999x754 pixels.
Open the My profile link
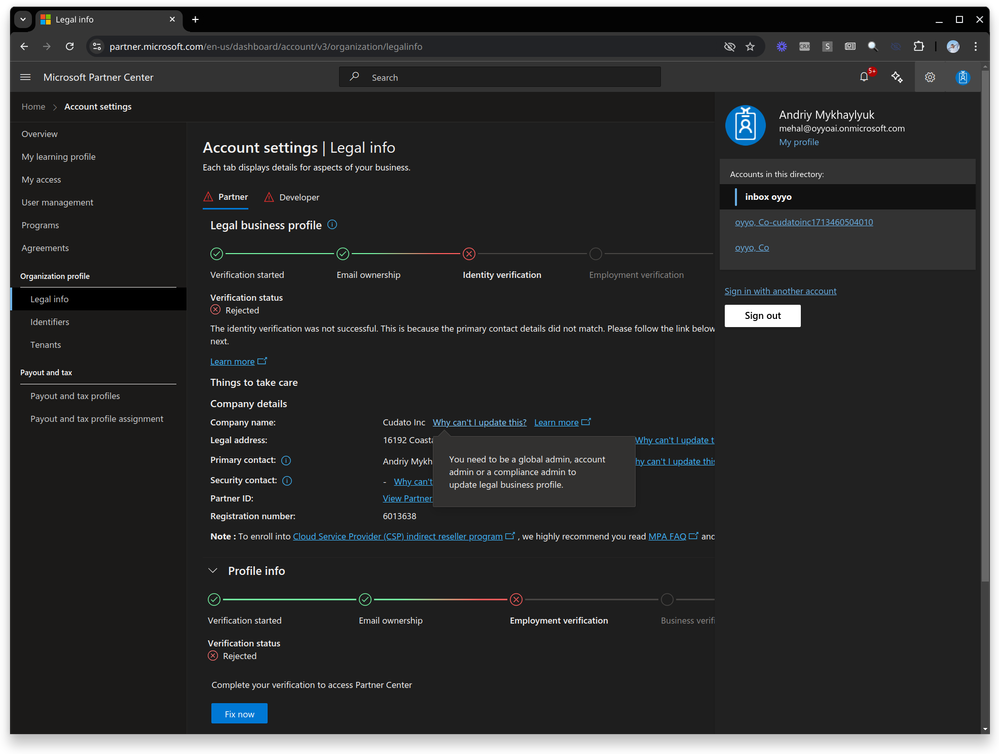click(x=799, y=142)
